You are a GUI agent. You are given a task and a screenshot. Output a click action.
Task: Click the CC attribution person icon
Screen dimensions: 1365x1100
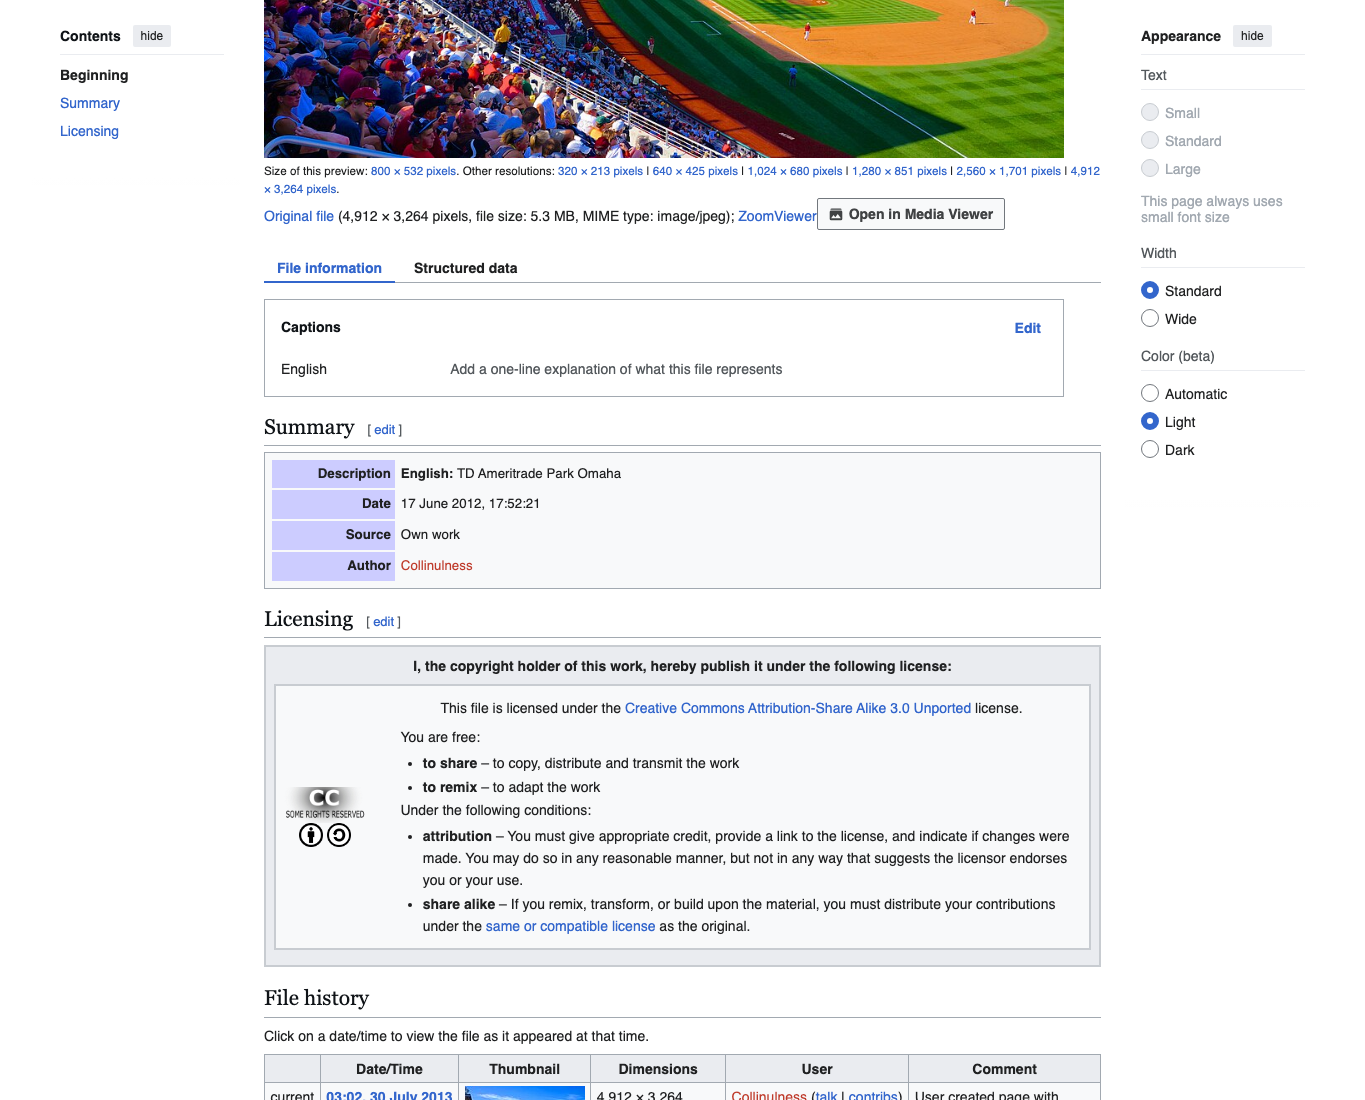pos(311,835)
